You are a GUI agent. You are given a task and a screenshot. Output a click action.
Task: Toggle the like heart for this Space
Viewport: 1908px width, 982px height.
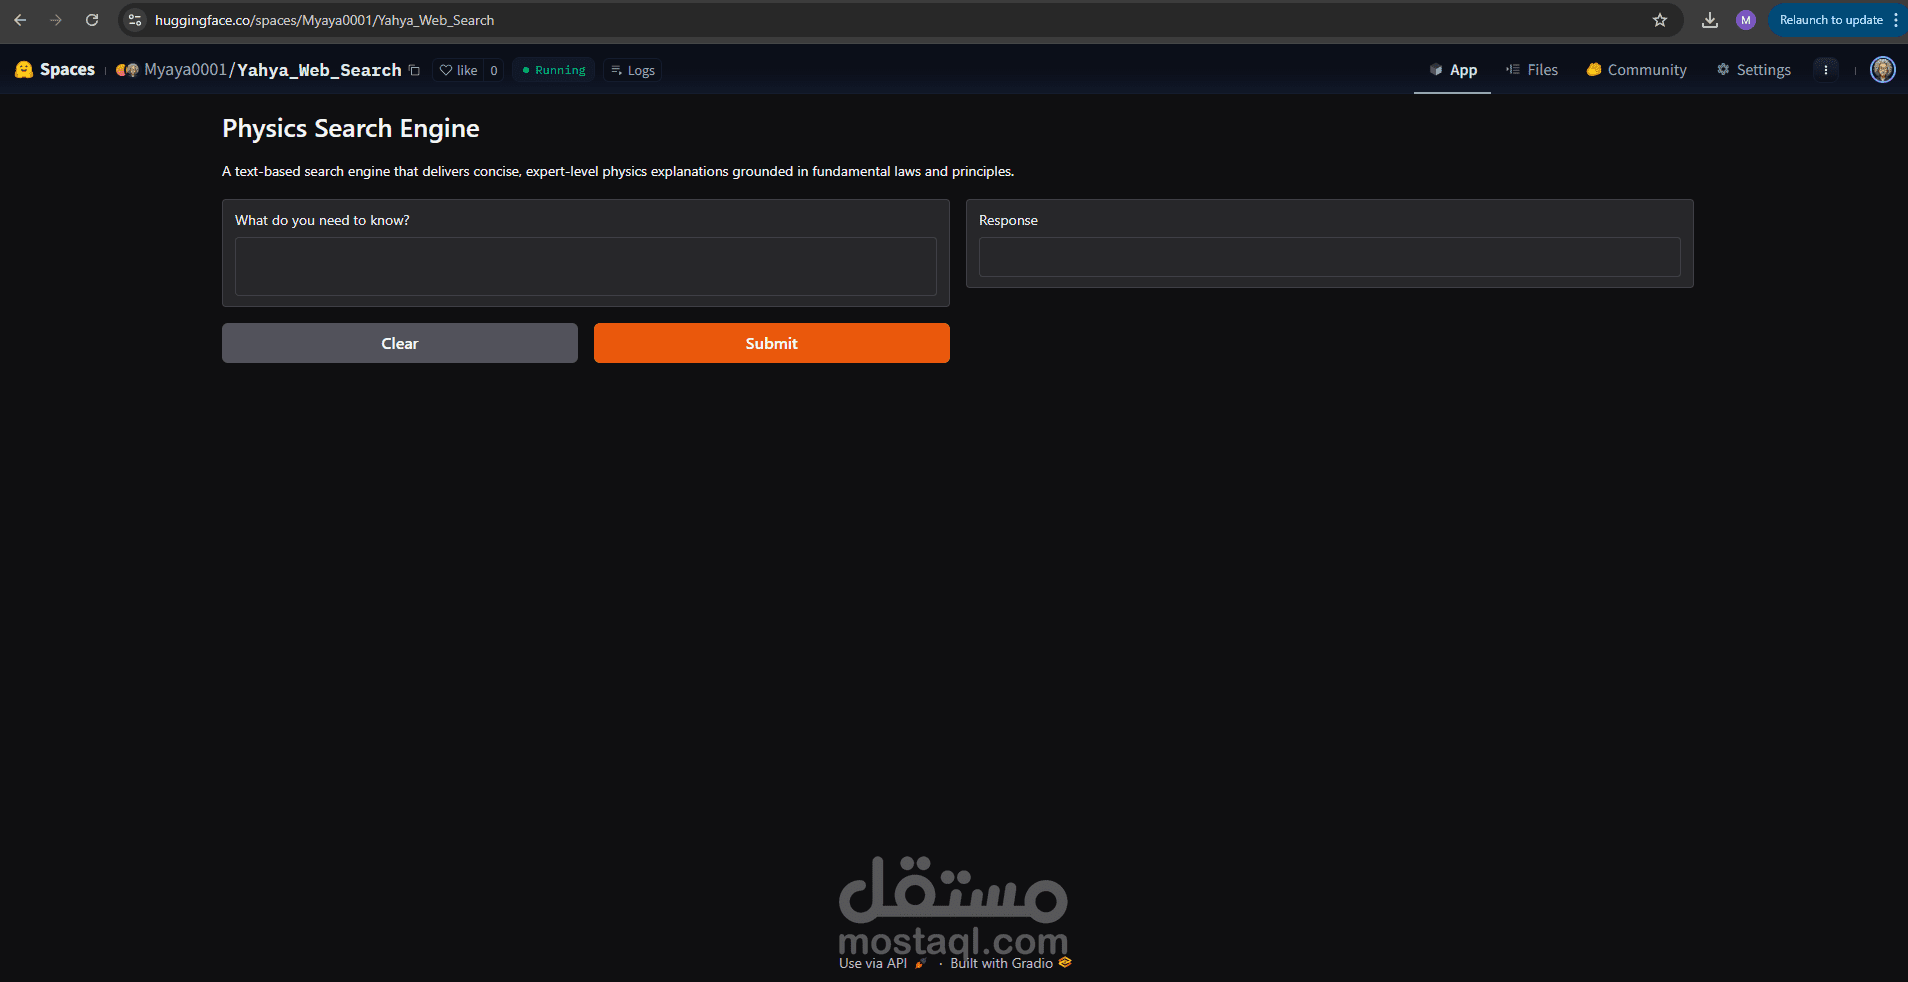pyautogui.click(x=447, y=70)
